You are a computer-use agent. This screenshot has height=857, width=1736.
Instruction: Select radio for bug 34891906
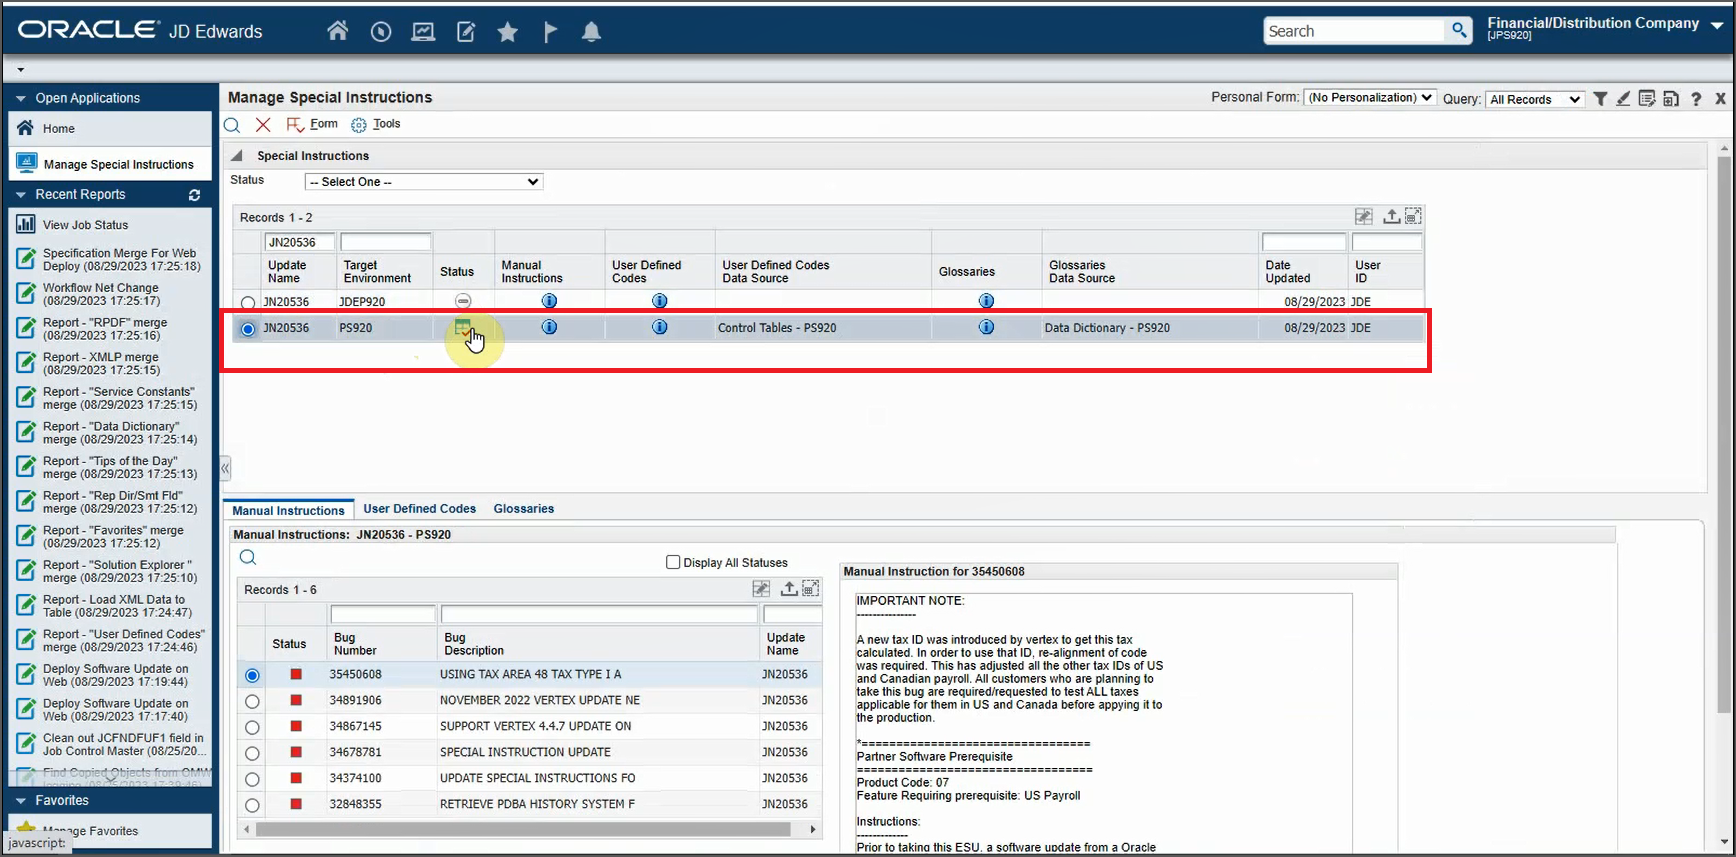[252, 701]
